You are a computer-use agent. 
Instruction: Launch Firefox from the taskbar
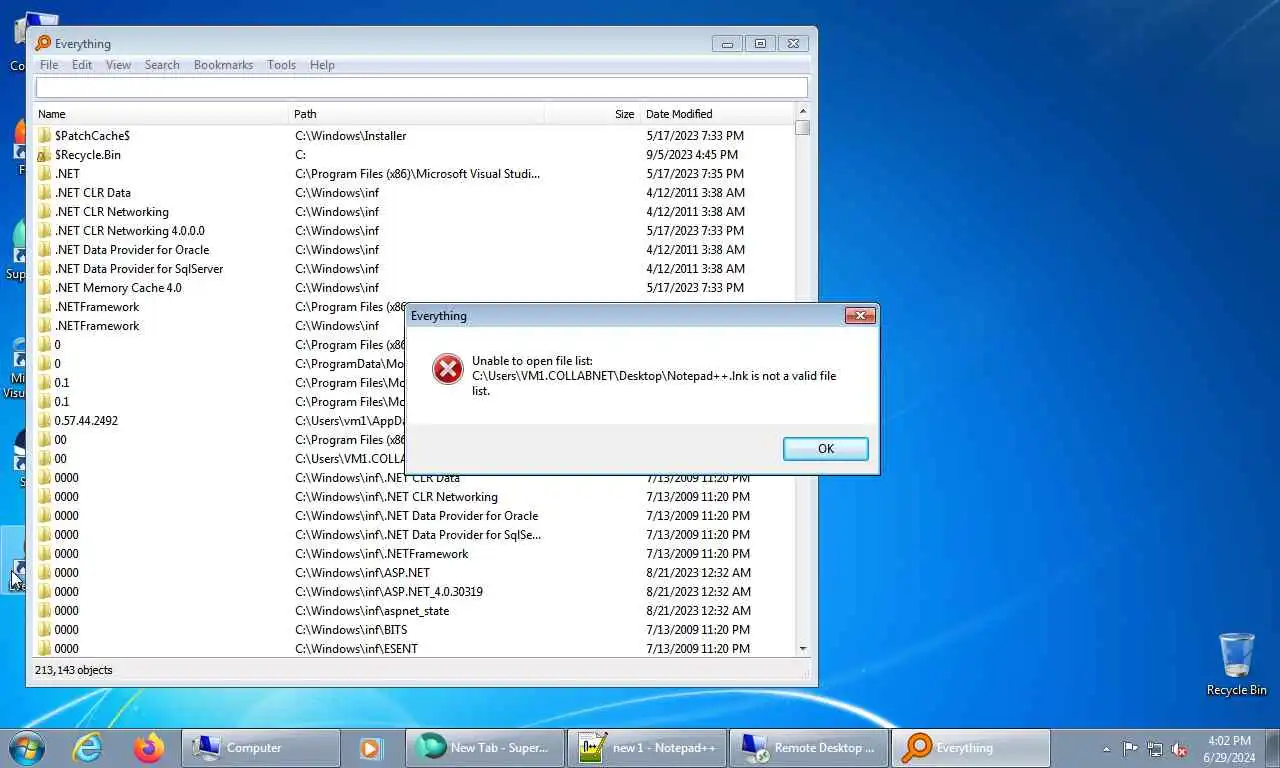149,747
